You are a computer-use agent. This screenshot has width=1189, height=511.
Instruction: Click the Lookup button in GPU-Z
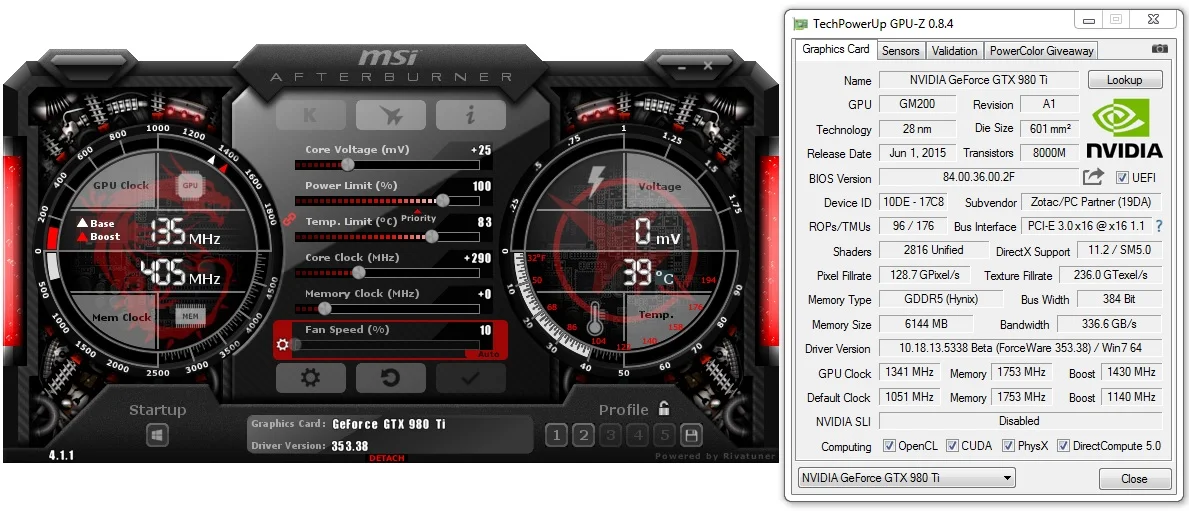point(1125,80)
